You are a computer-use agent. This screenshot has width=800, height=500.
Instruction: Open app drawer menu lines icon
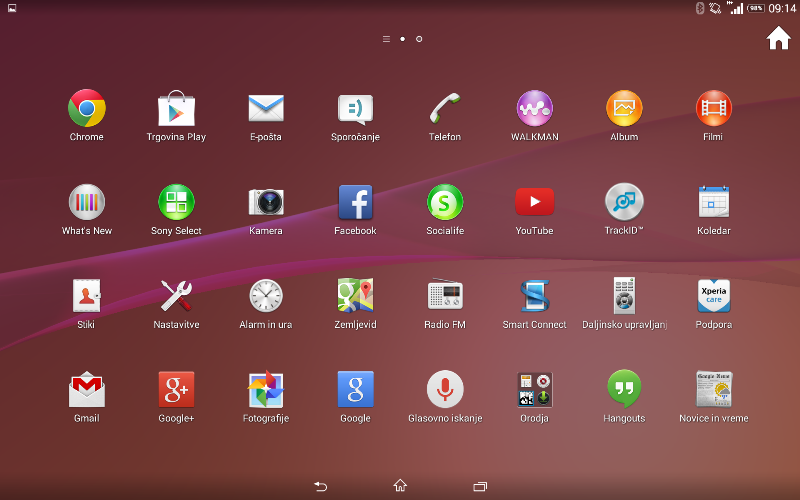click(386, 39)
